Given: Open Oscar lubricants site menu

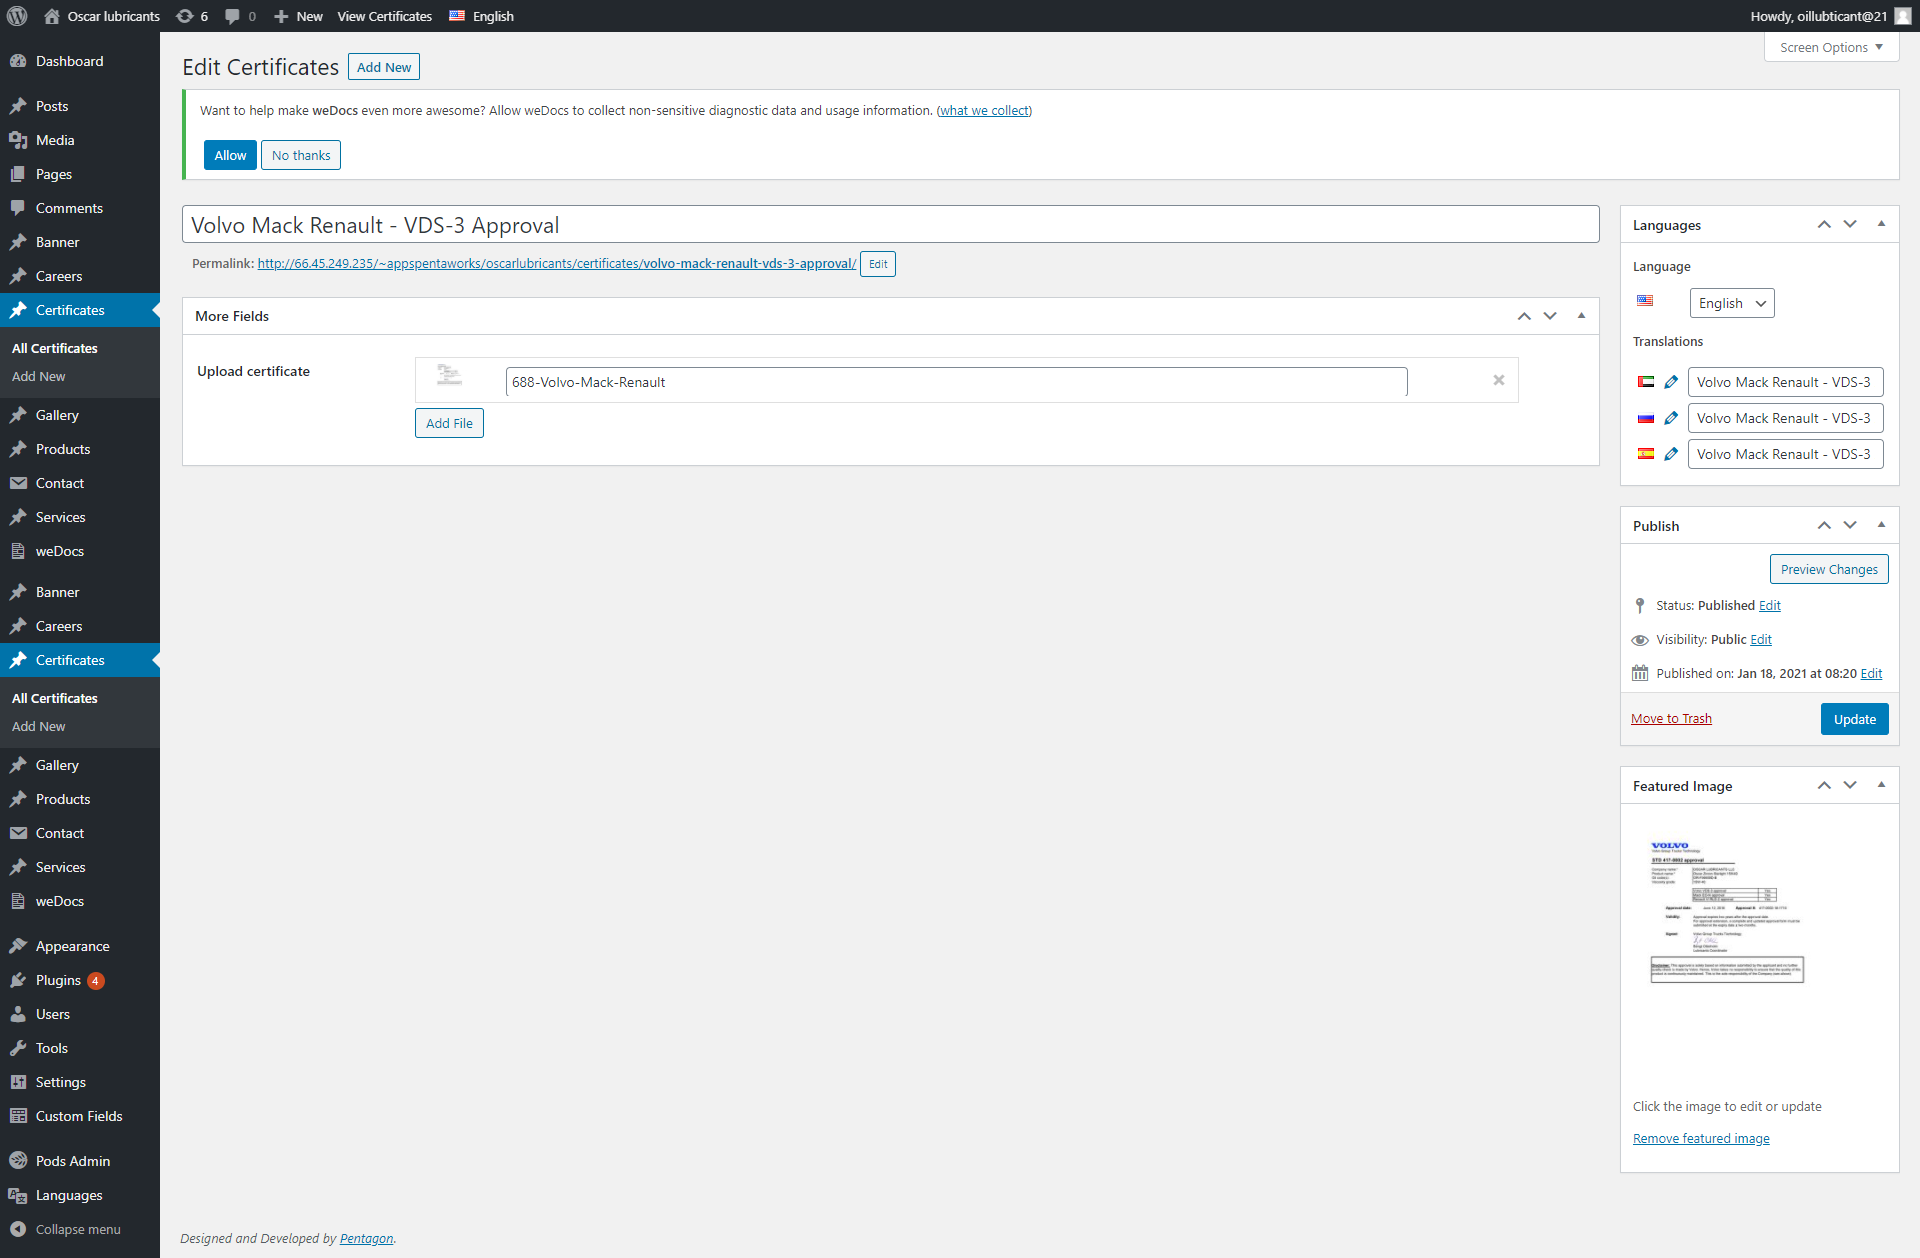Looking at the screenshot, I should pyautogui.click(x=102, y=16).
